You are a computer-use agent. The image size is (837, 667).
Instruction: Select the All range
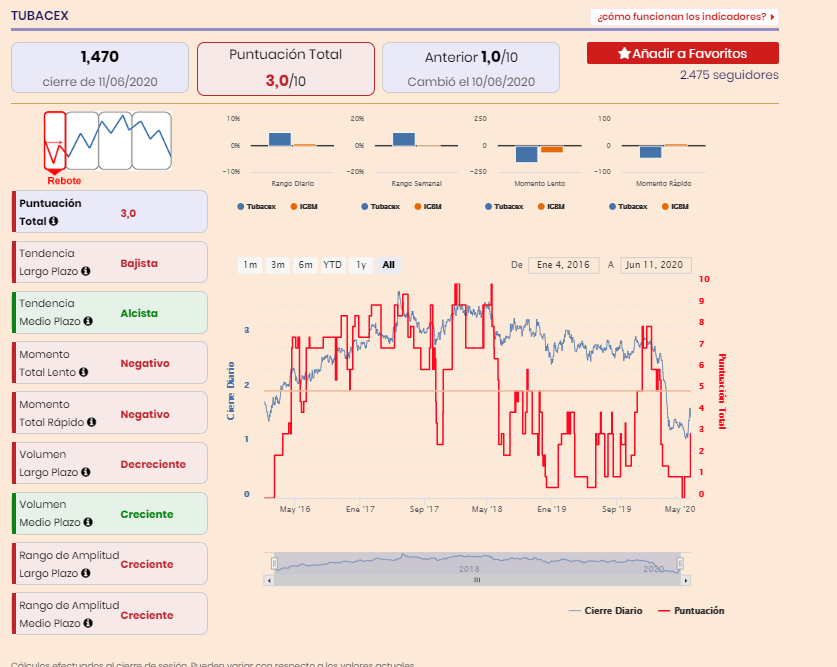pyautogui.click(x=389, y=265)
